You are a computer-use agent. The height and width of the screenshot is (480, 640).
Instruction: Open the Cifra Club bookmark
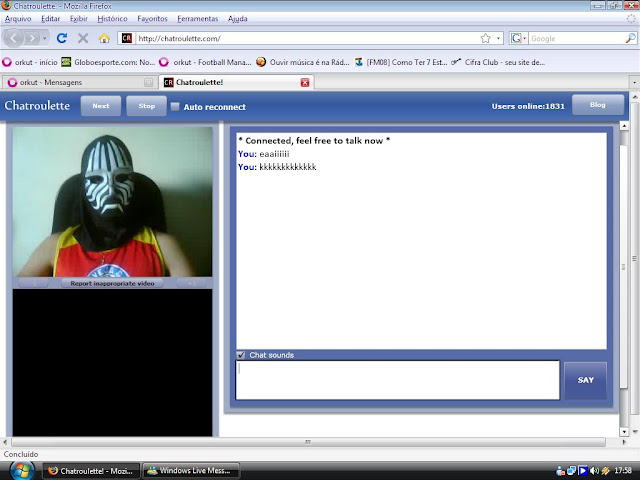[x=498, y=62]
